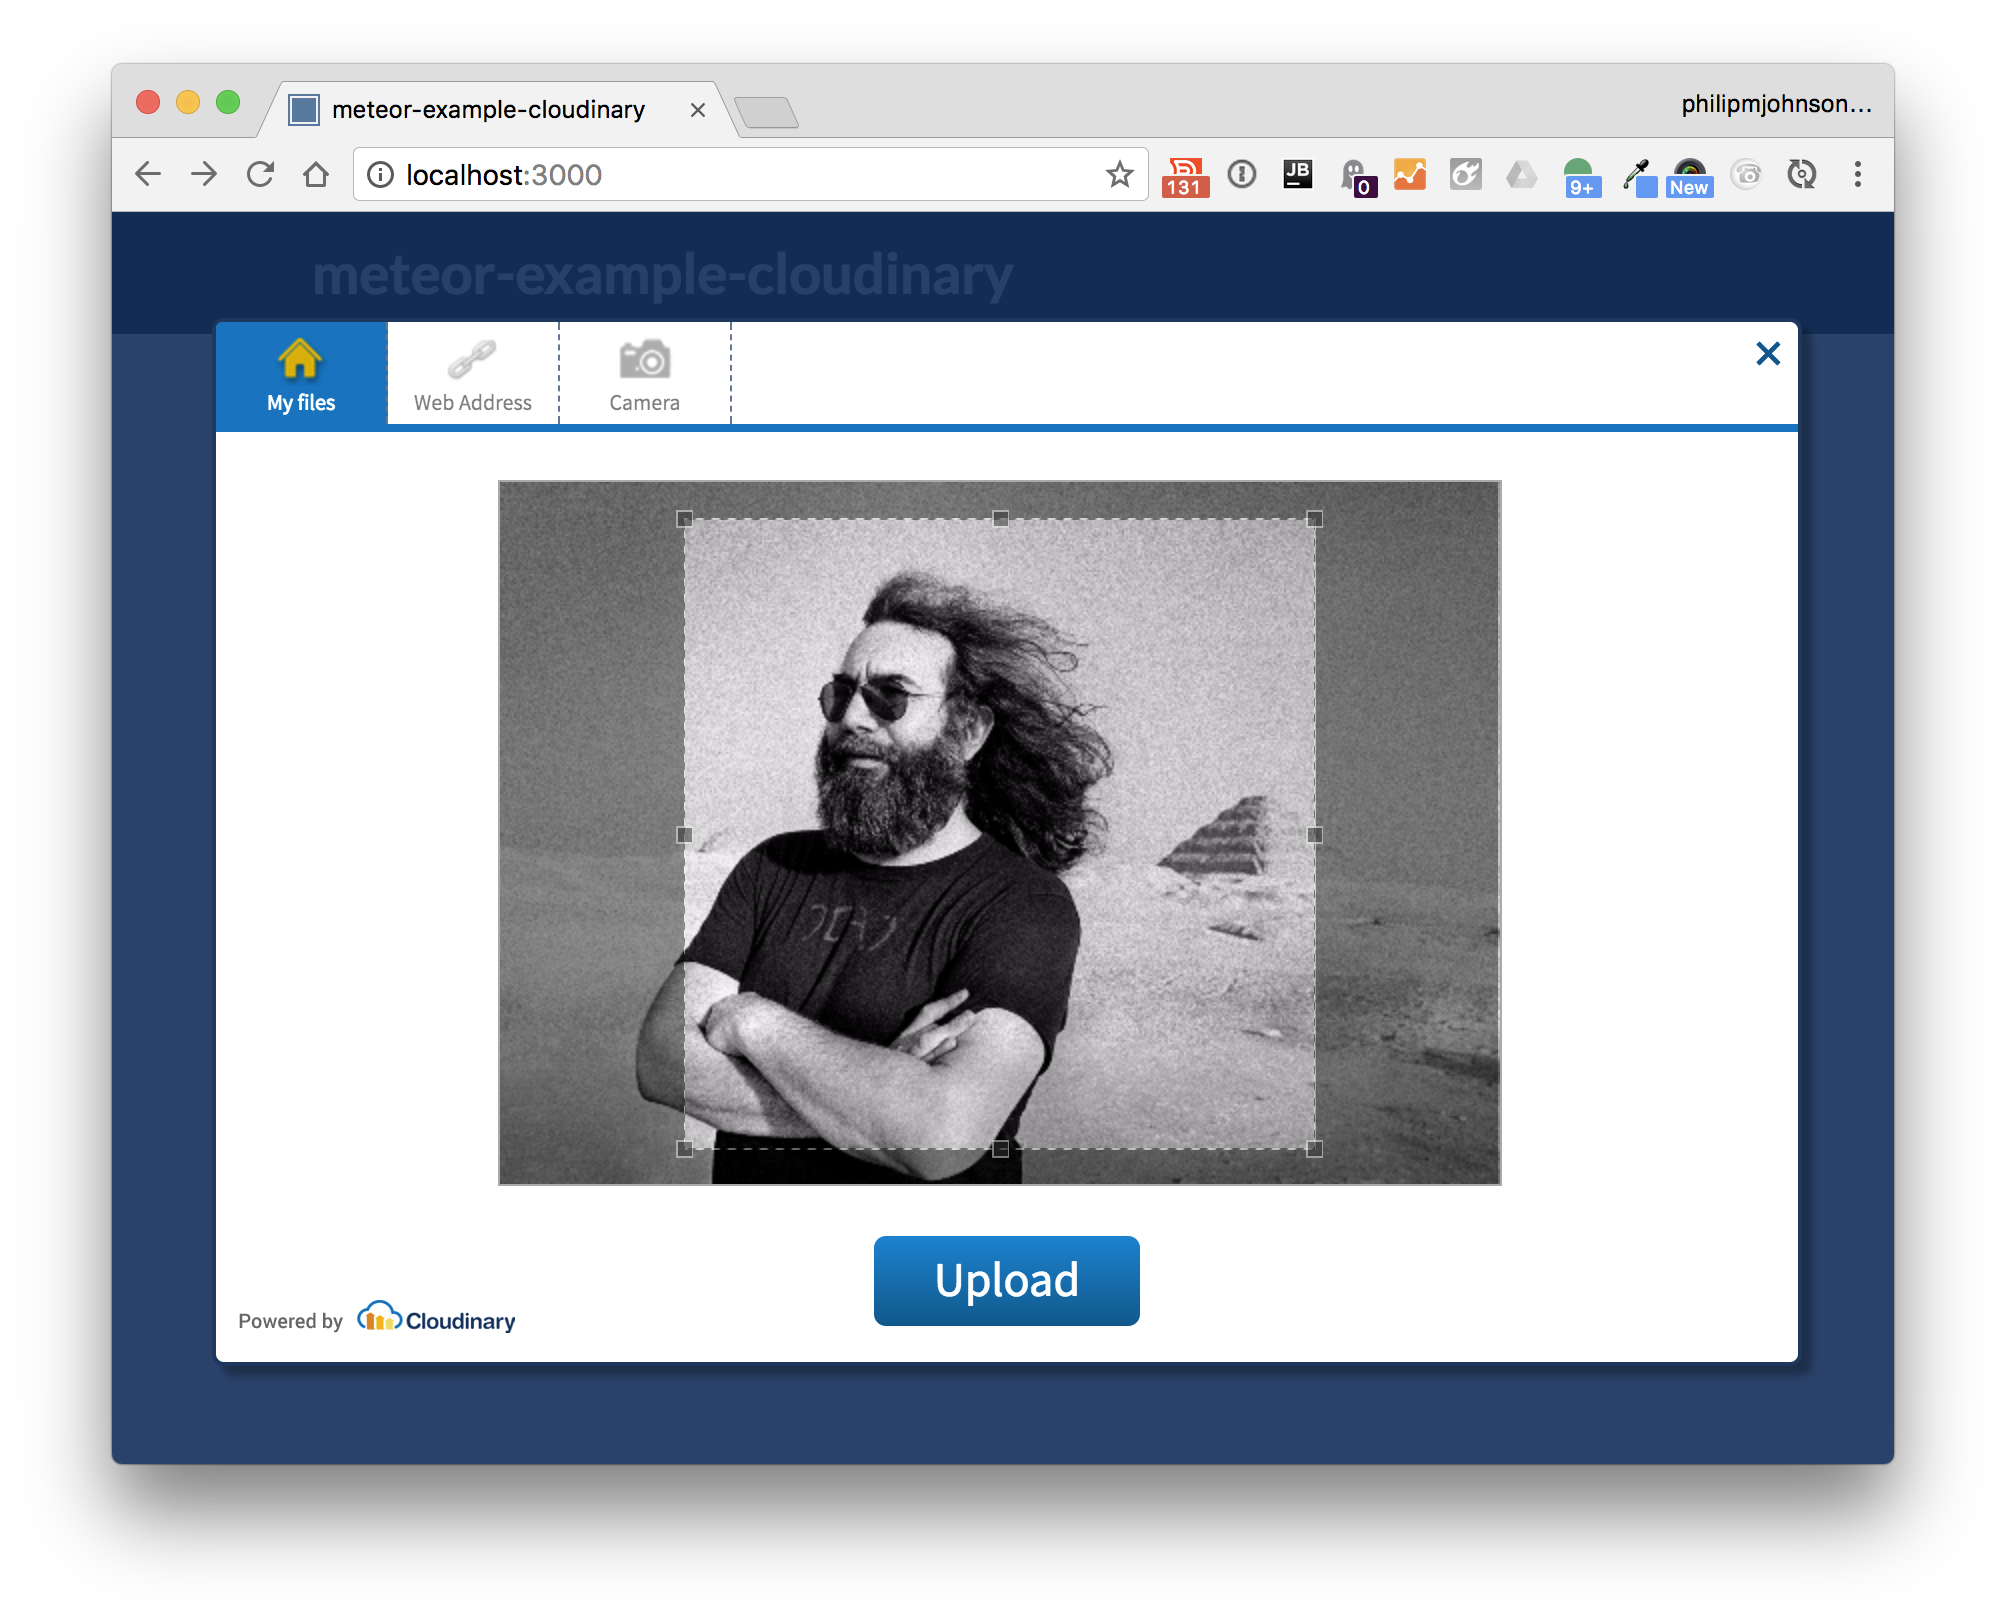Bookmark page with the star icon
Viewport: 2006px width, 1624px height.
1119,175
